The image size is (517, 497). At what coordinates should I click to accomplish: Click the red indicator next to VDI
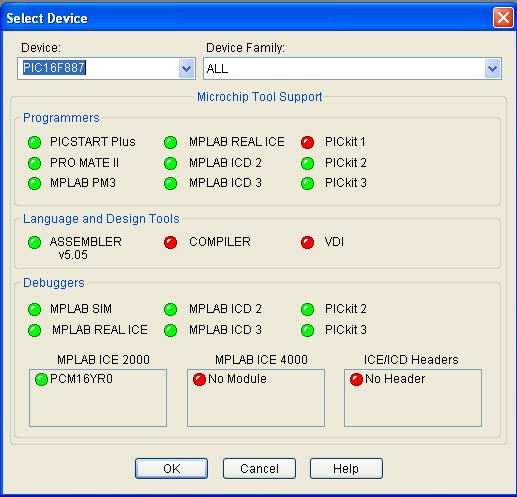coord(307,242)
